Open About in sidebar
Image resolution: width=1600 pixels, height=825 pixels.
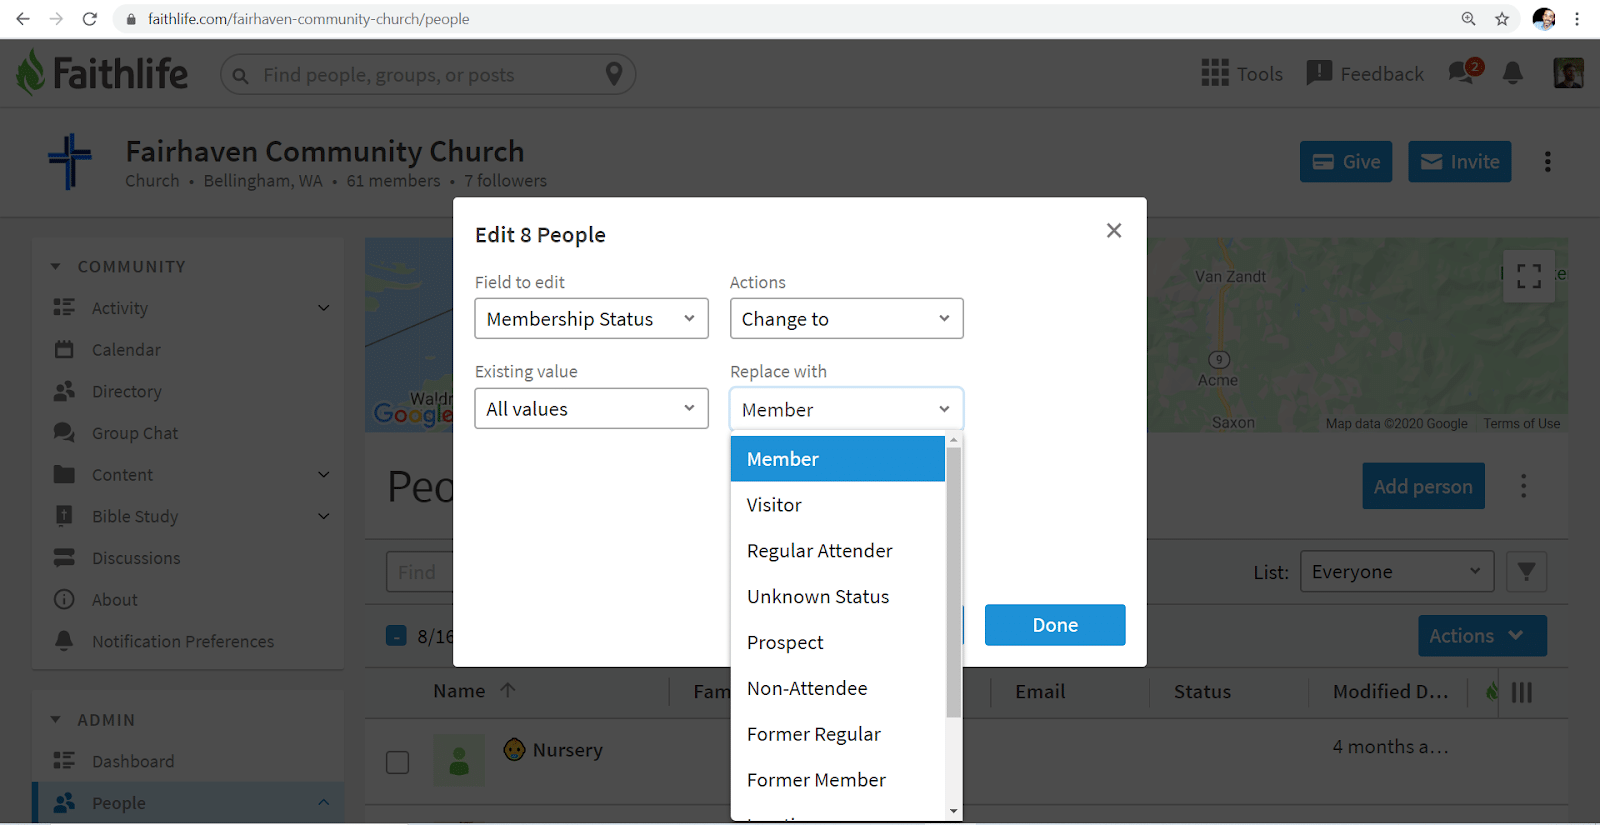coord(115,600)
